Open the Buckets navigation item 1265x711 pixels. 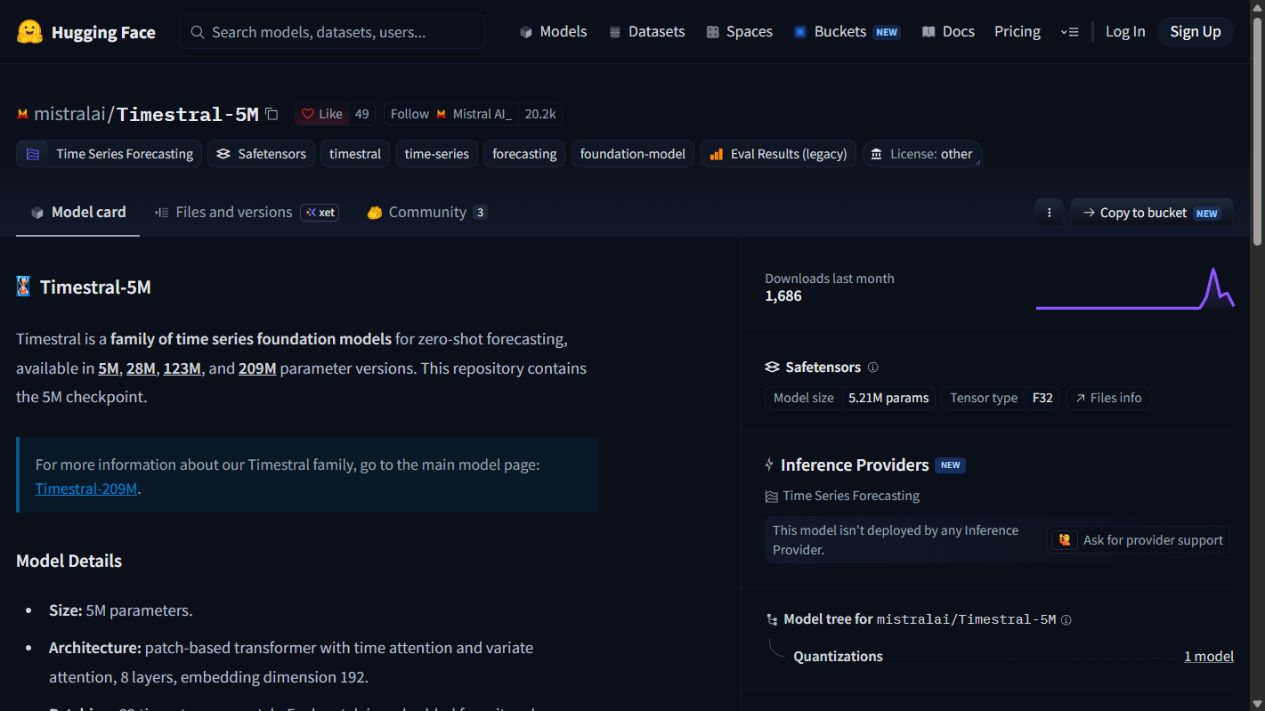846,32
